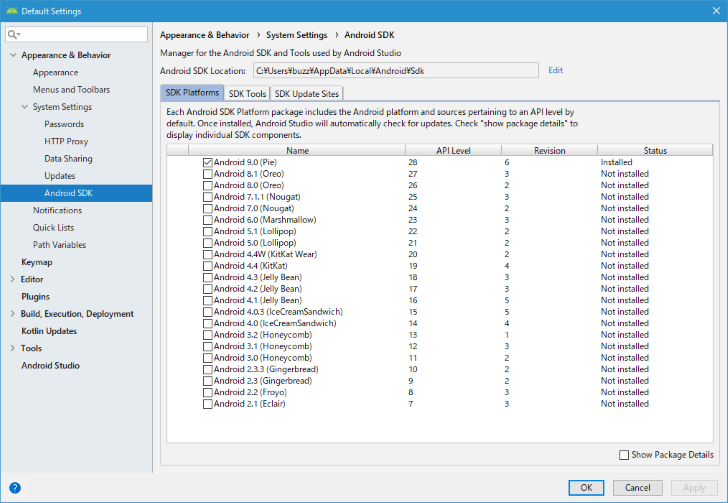Focus the settings search field
This screenshot has height=503, width=728.
(x=77, y=34)
